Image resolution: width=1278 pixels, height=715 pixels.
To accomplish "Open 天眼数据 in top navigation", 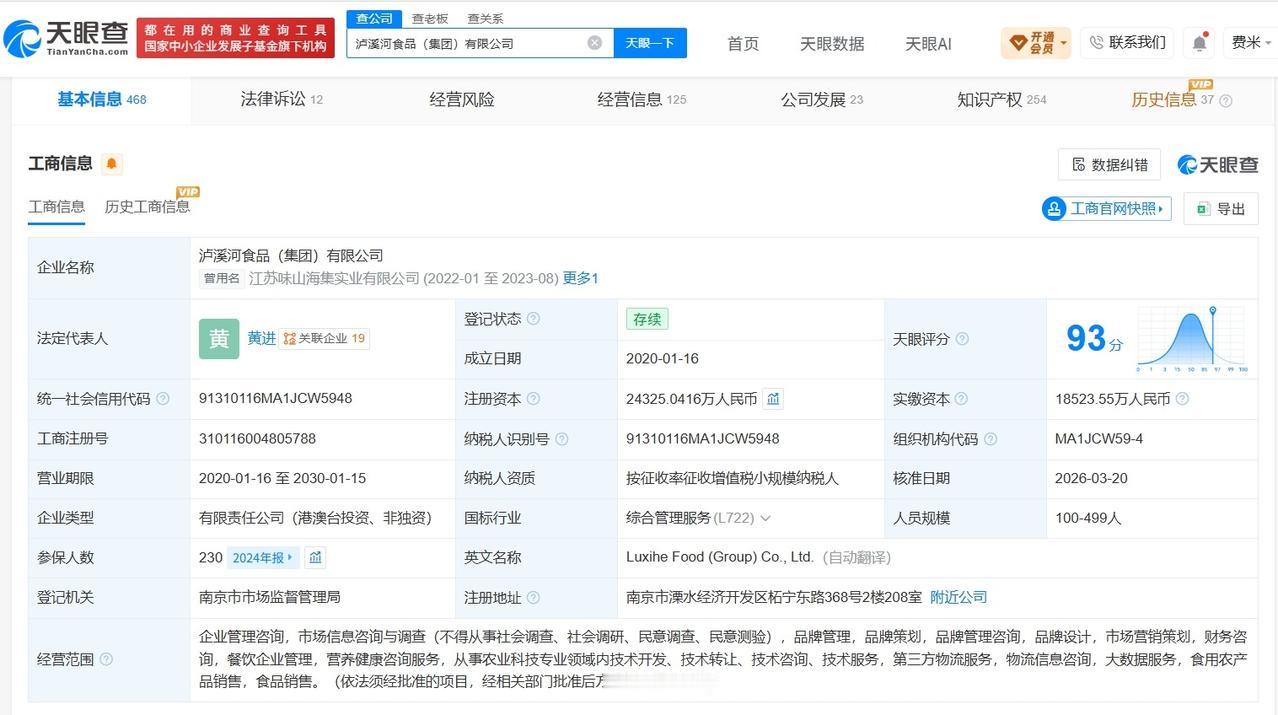I will coord(832,43).
